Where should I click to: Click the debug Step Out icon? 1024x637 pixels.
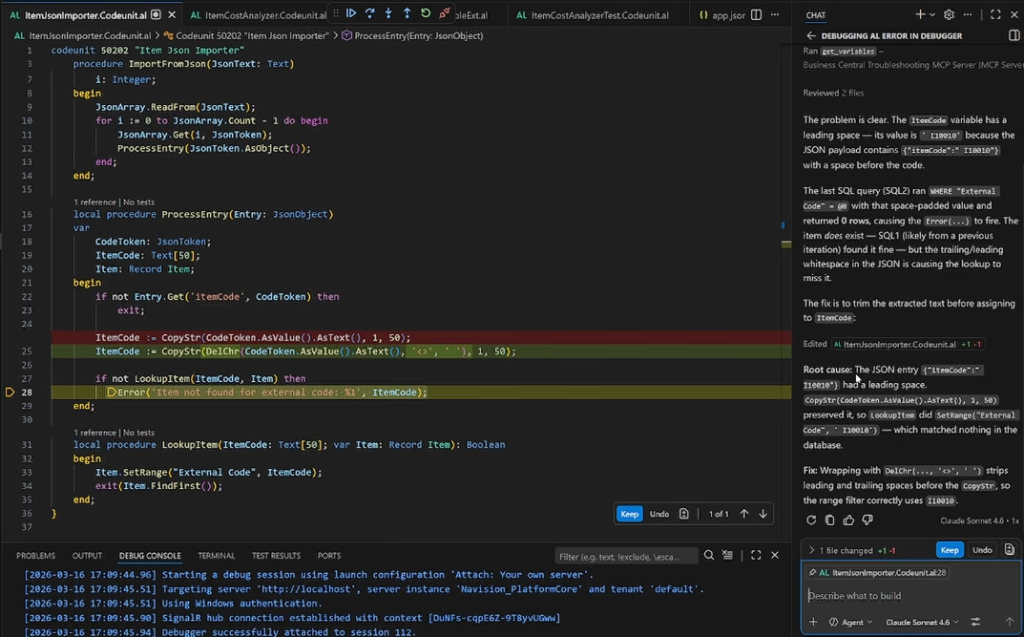407,13
